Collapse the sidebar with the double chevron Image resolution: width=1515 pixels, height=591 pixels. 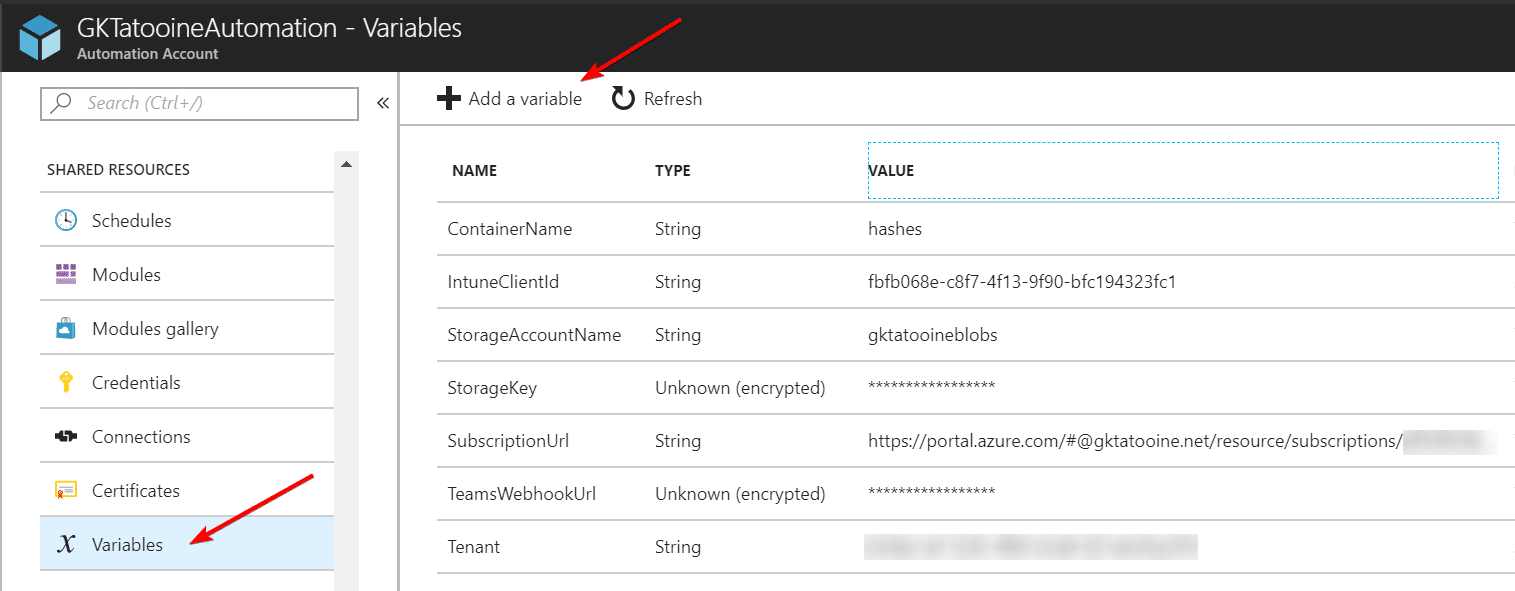[382, 103]
